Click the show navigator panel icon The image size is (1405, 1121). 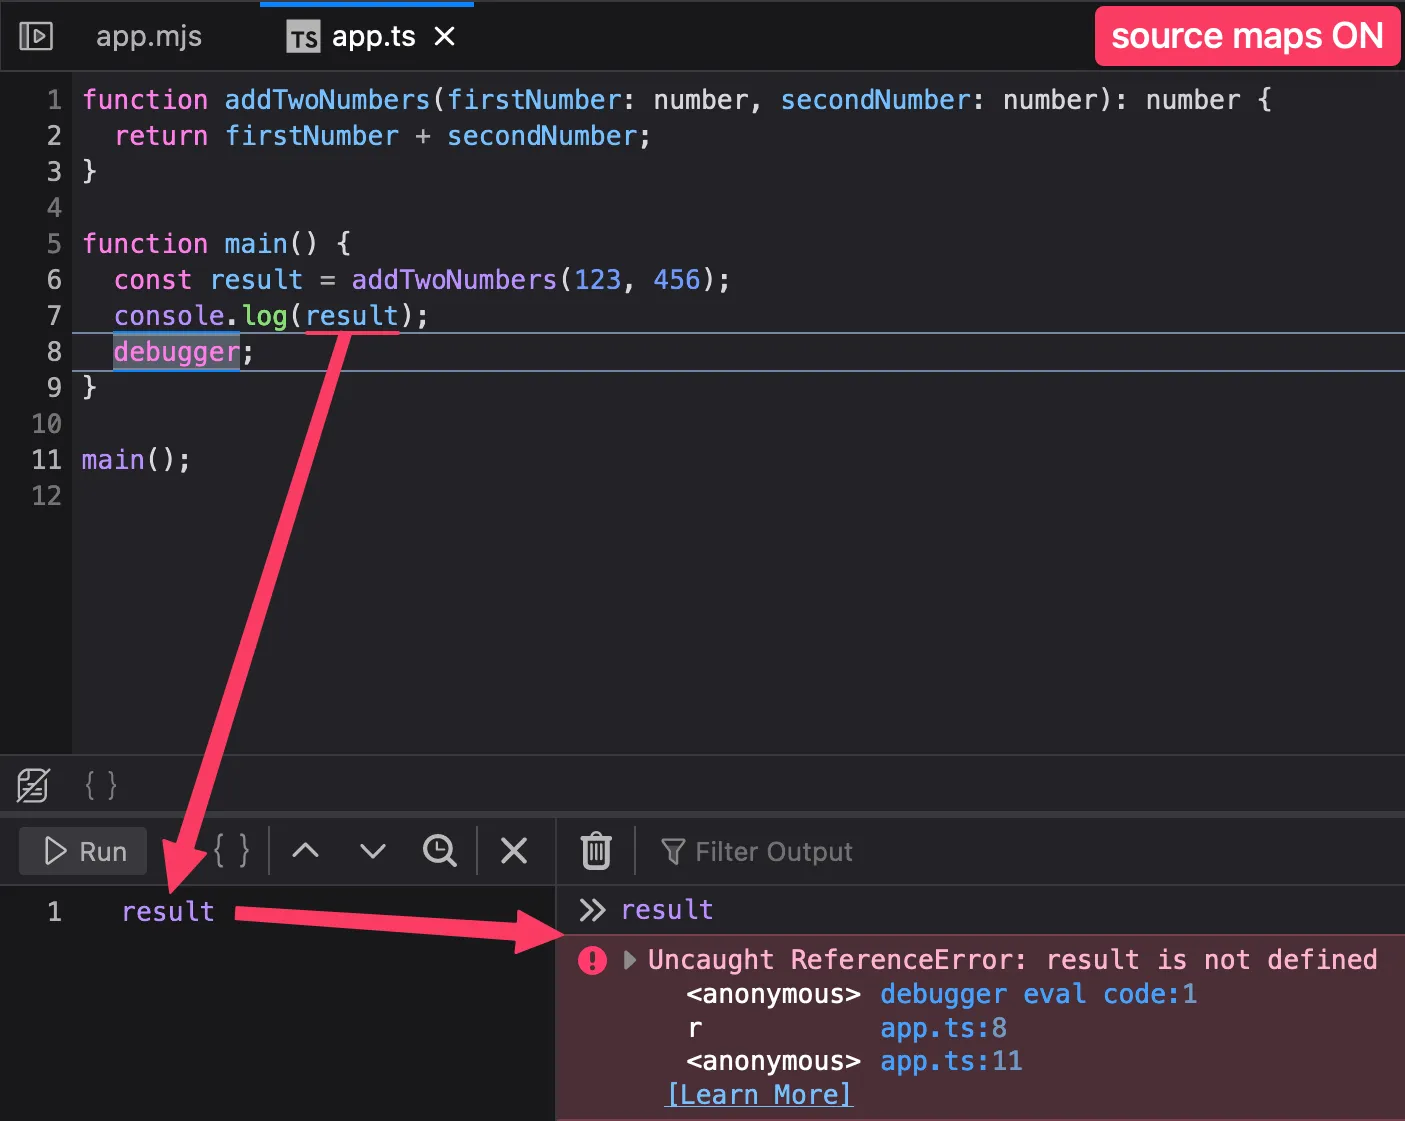(35, 35)
